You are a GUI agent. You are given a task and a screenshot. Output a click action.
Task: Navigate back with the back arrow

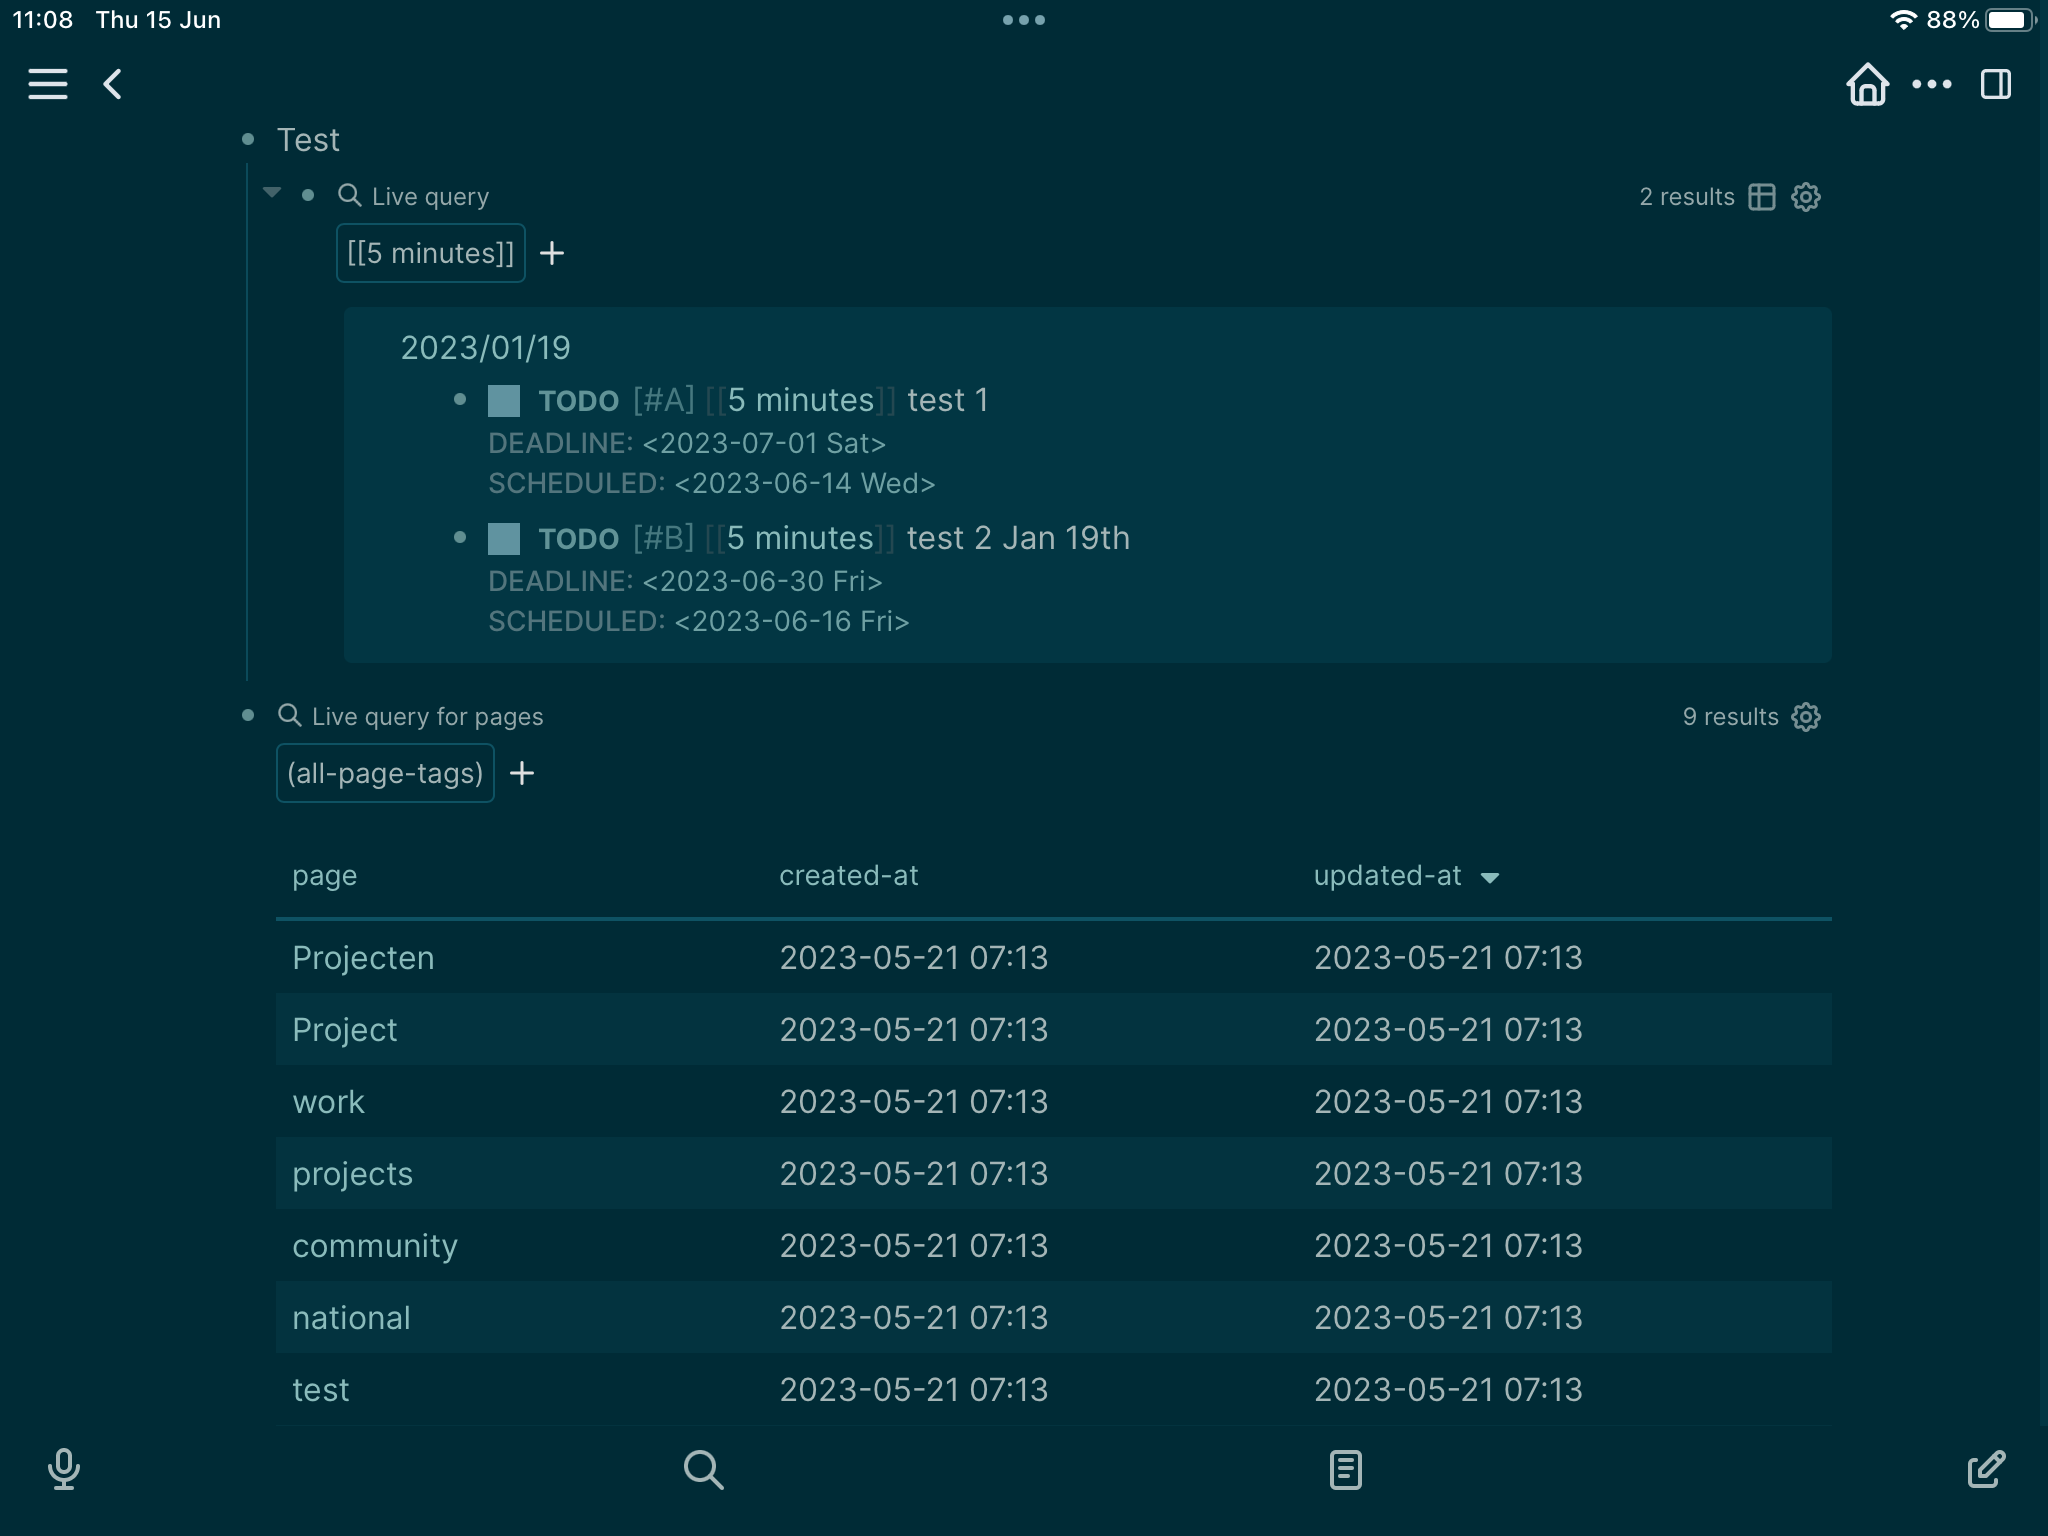(112, 84)
